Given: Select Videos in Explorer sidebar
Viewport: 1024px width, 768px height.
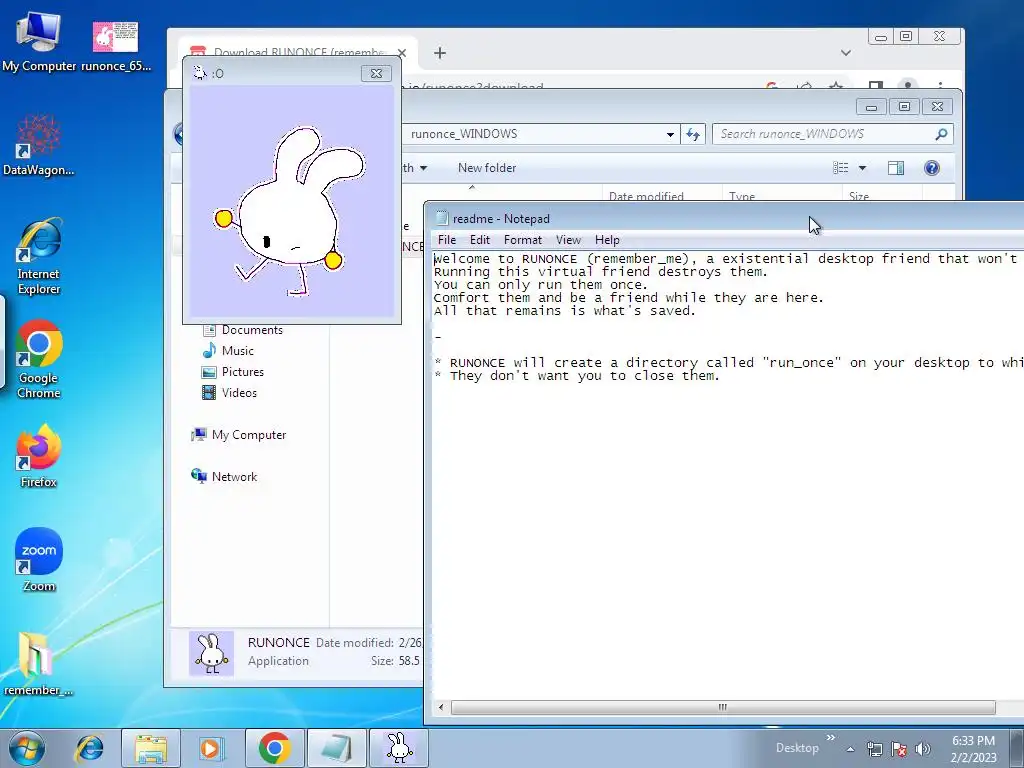Looking at the screenshot, I should click(x=229, y=392).
